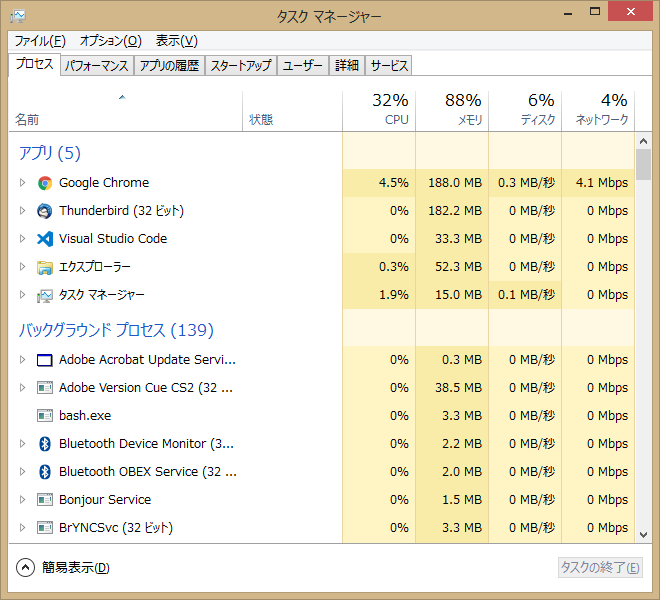Switch to the パフォーマンス tab
The height and width of the screenshot is (600, 660).
pos(97,66)
